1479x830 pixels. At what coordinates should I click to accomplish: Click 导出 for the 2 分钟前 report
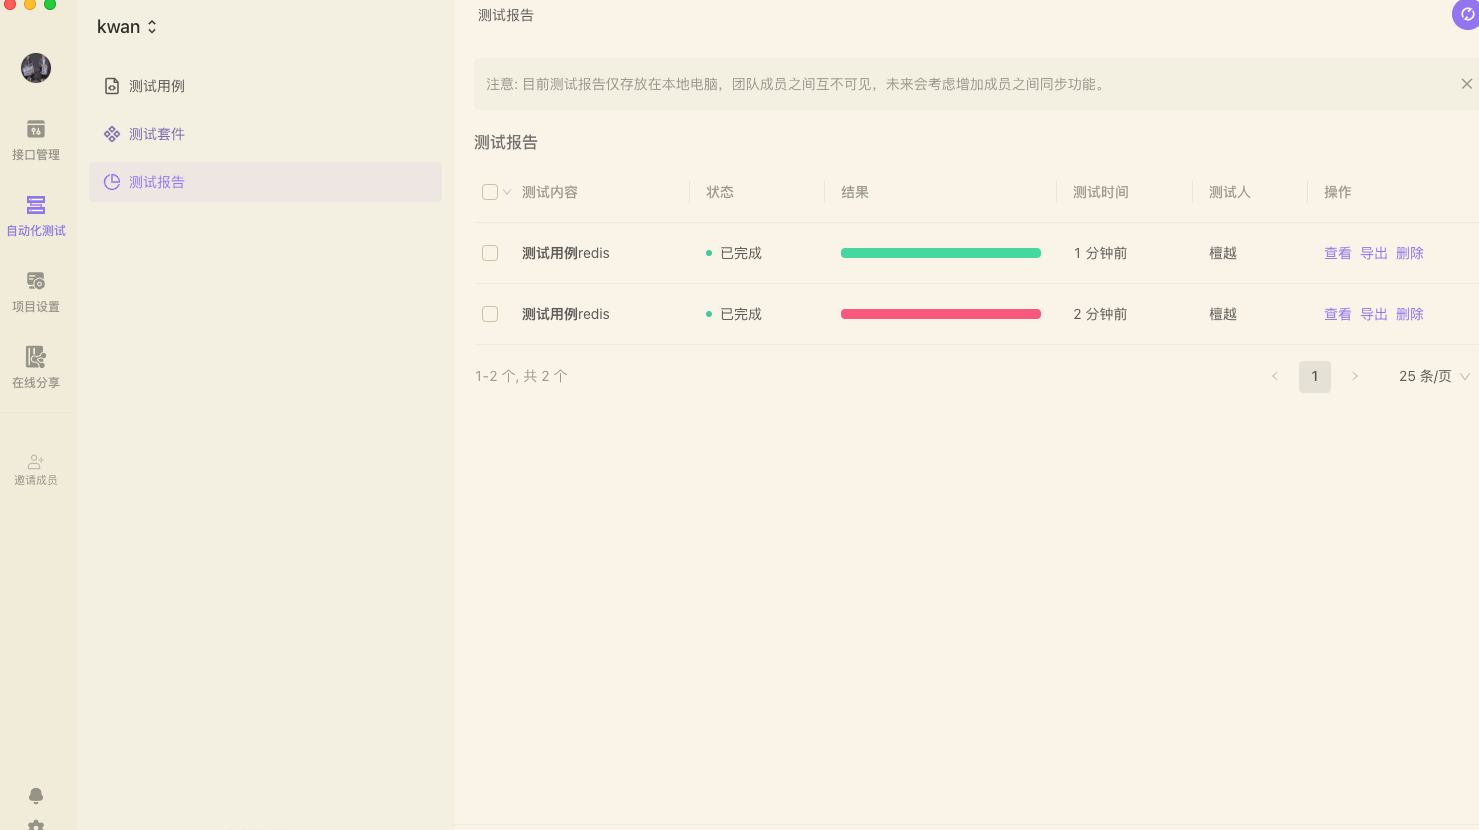[1374, 314]
